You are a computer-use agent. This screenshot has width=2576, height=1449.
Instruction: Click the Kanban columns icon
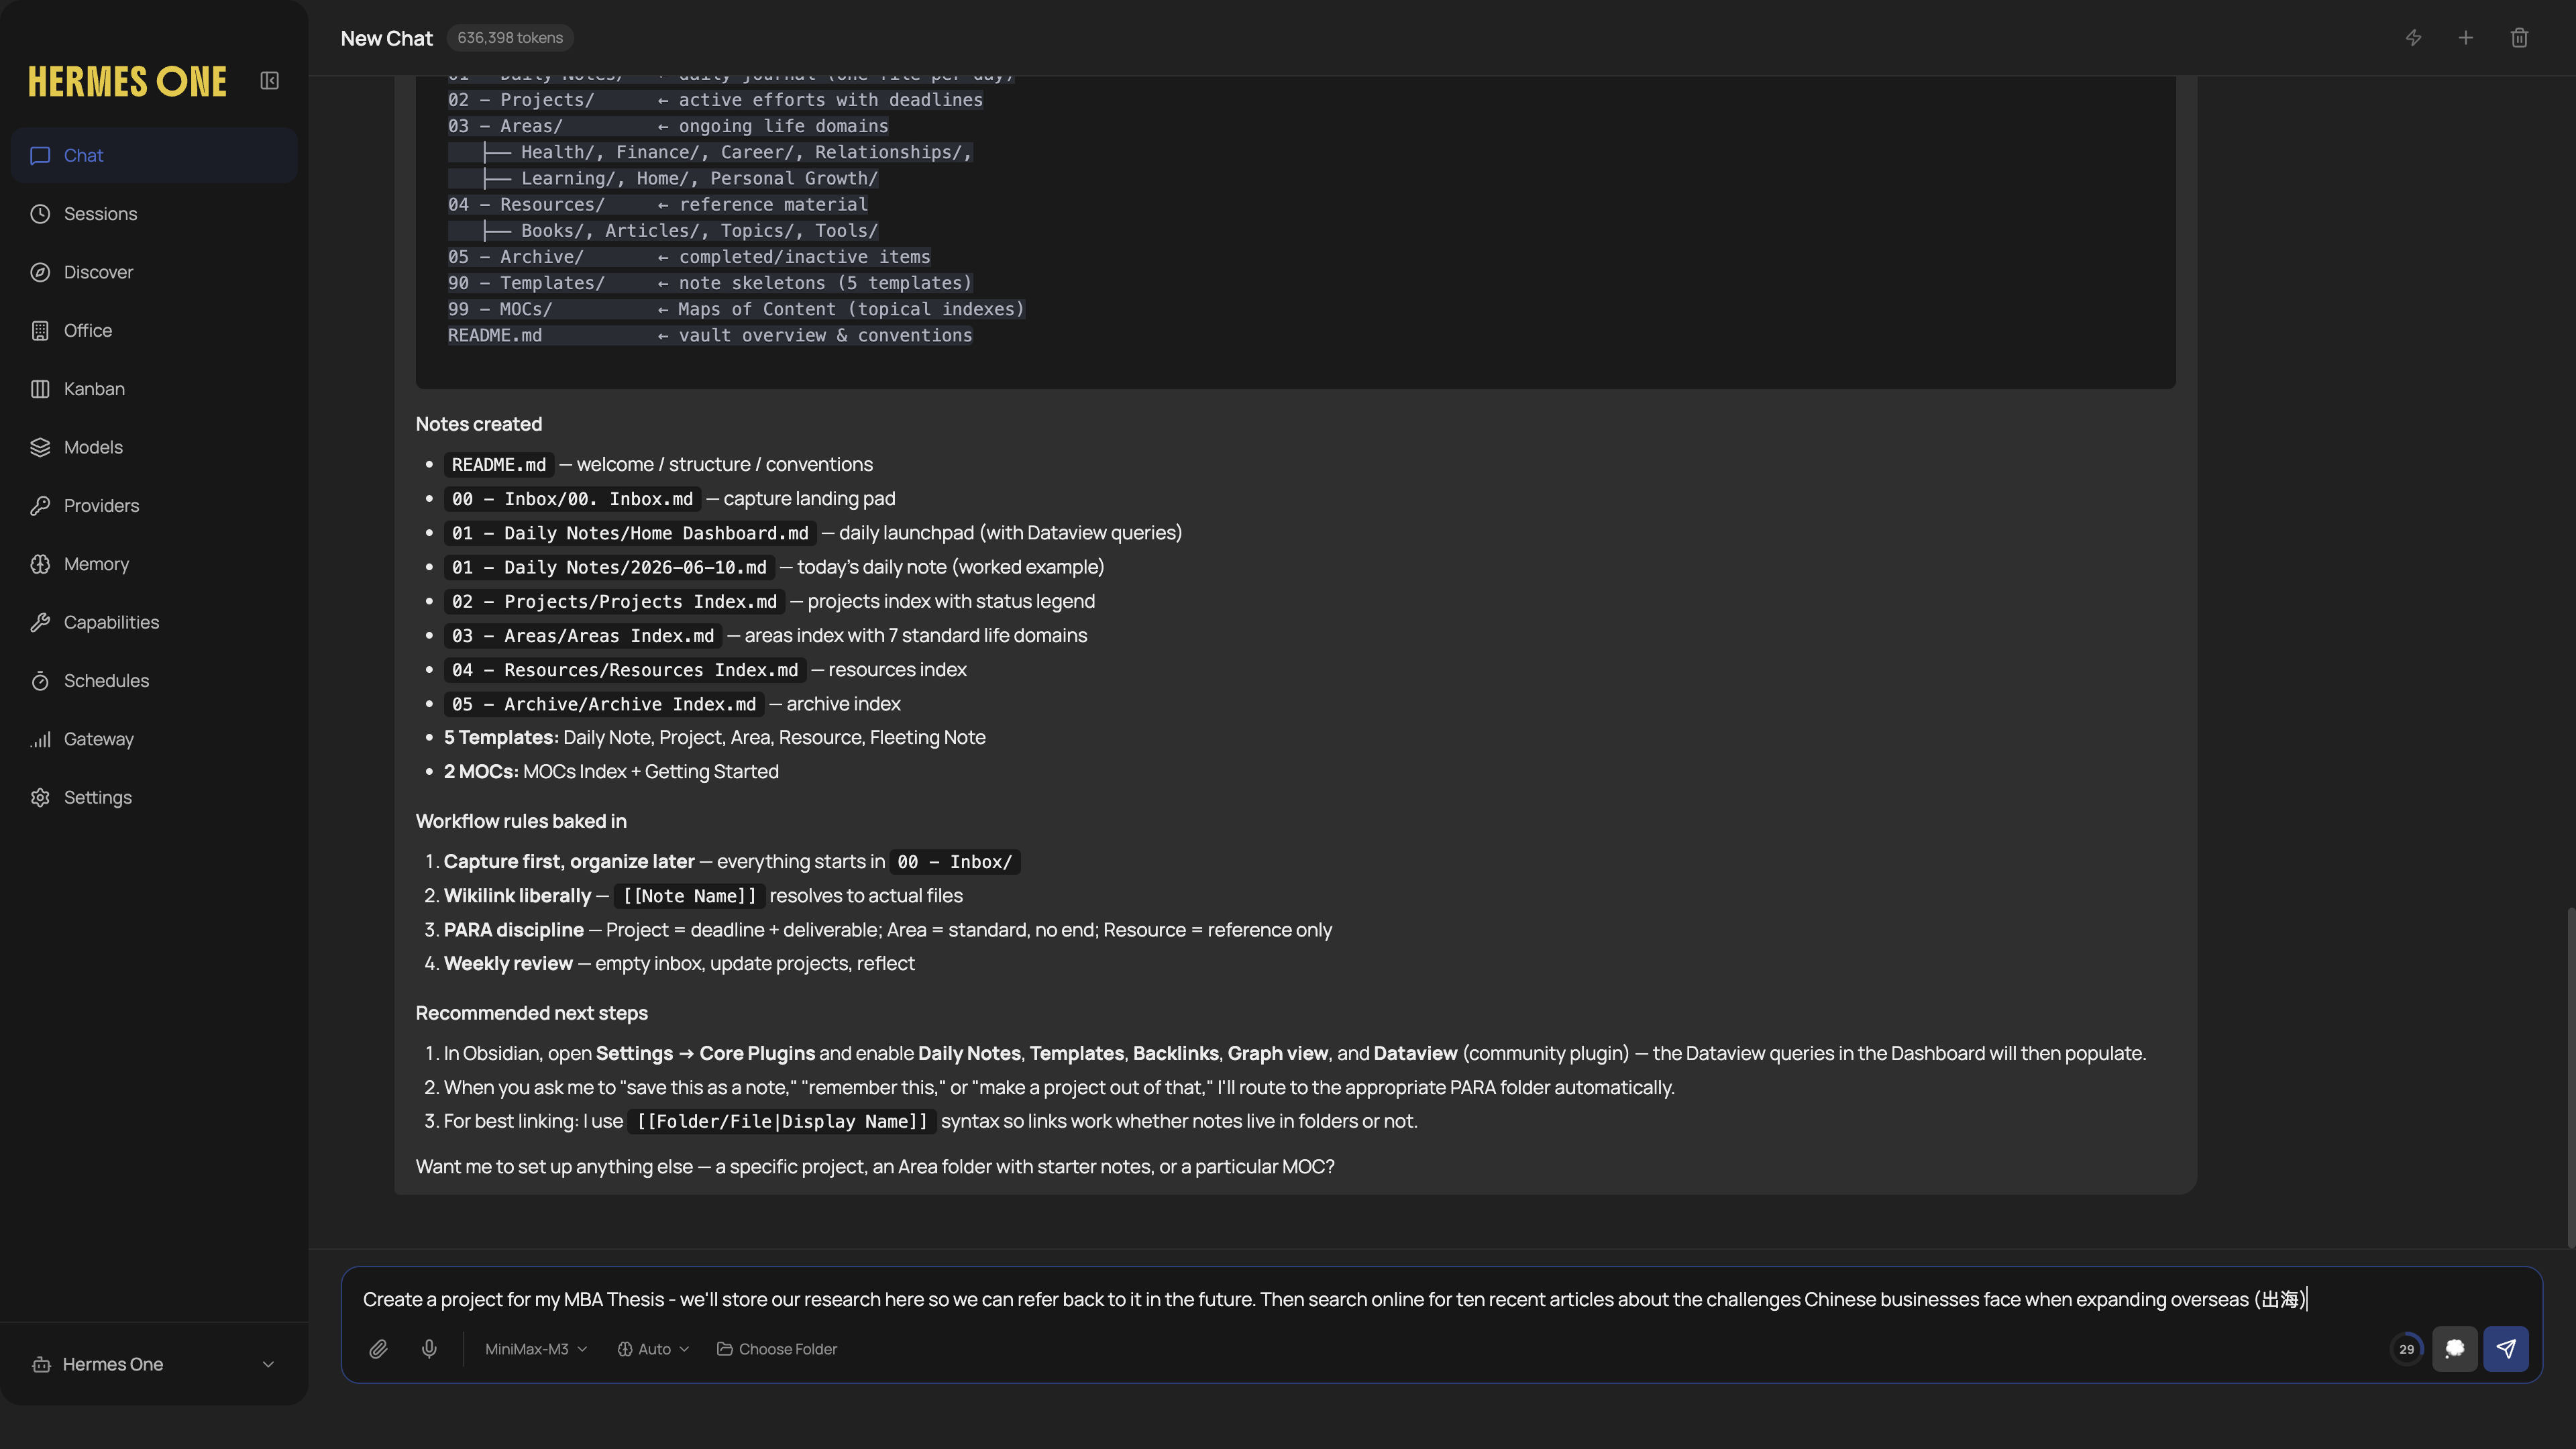click(x=40, y=389)
